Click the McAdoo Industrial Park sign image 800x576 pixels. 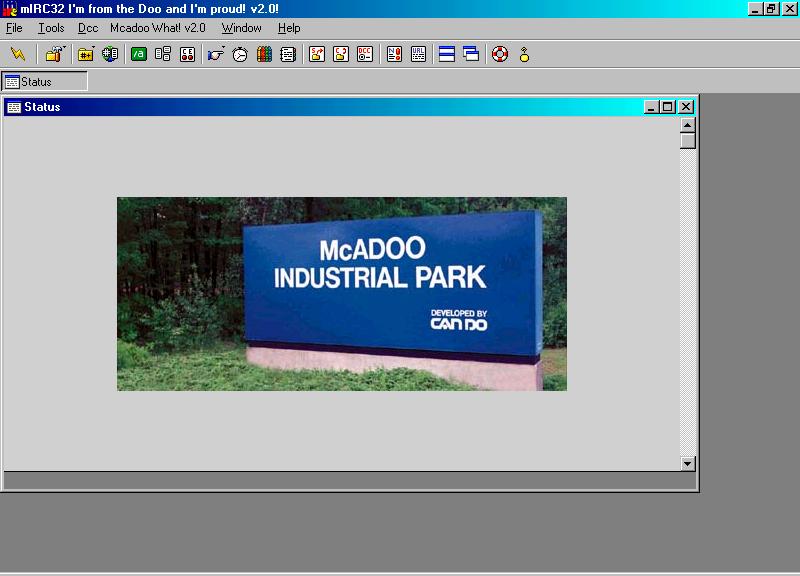(341, 293)
